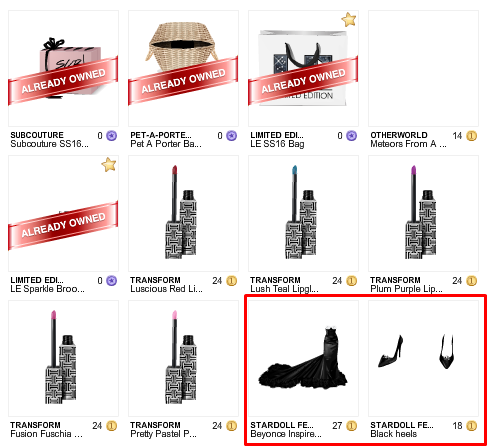Viewport: 490px width, 446px height.
Task: Click the gold coin next to Black heels price
Action: point(472,426)
